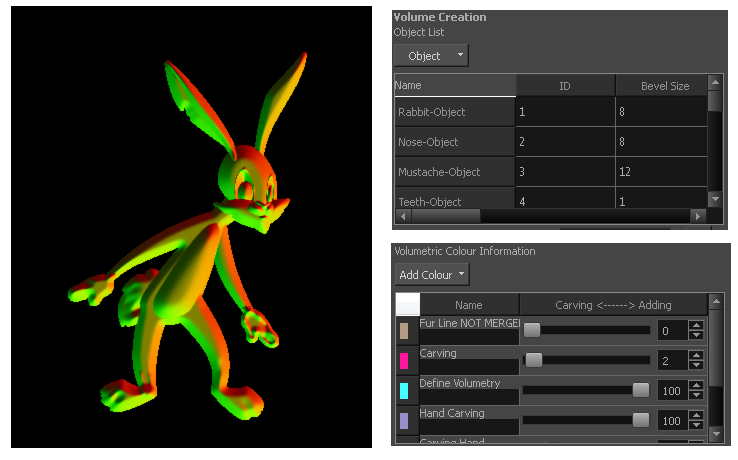Image resolution: width=738 pixels, height=460 pixels.
Task: Click the tan Fur Line colour swatch
Action: coord(404,331)
